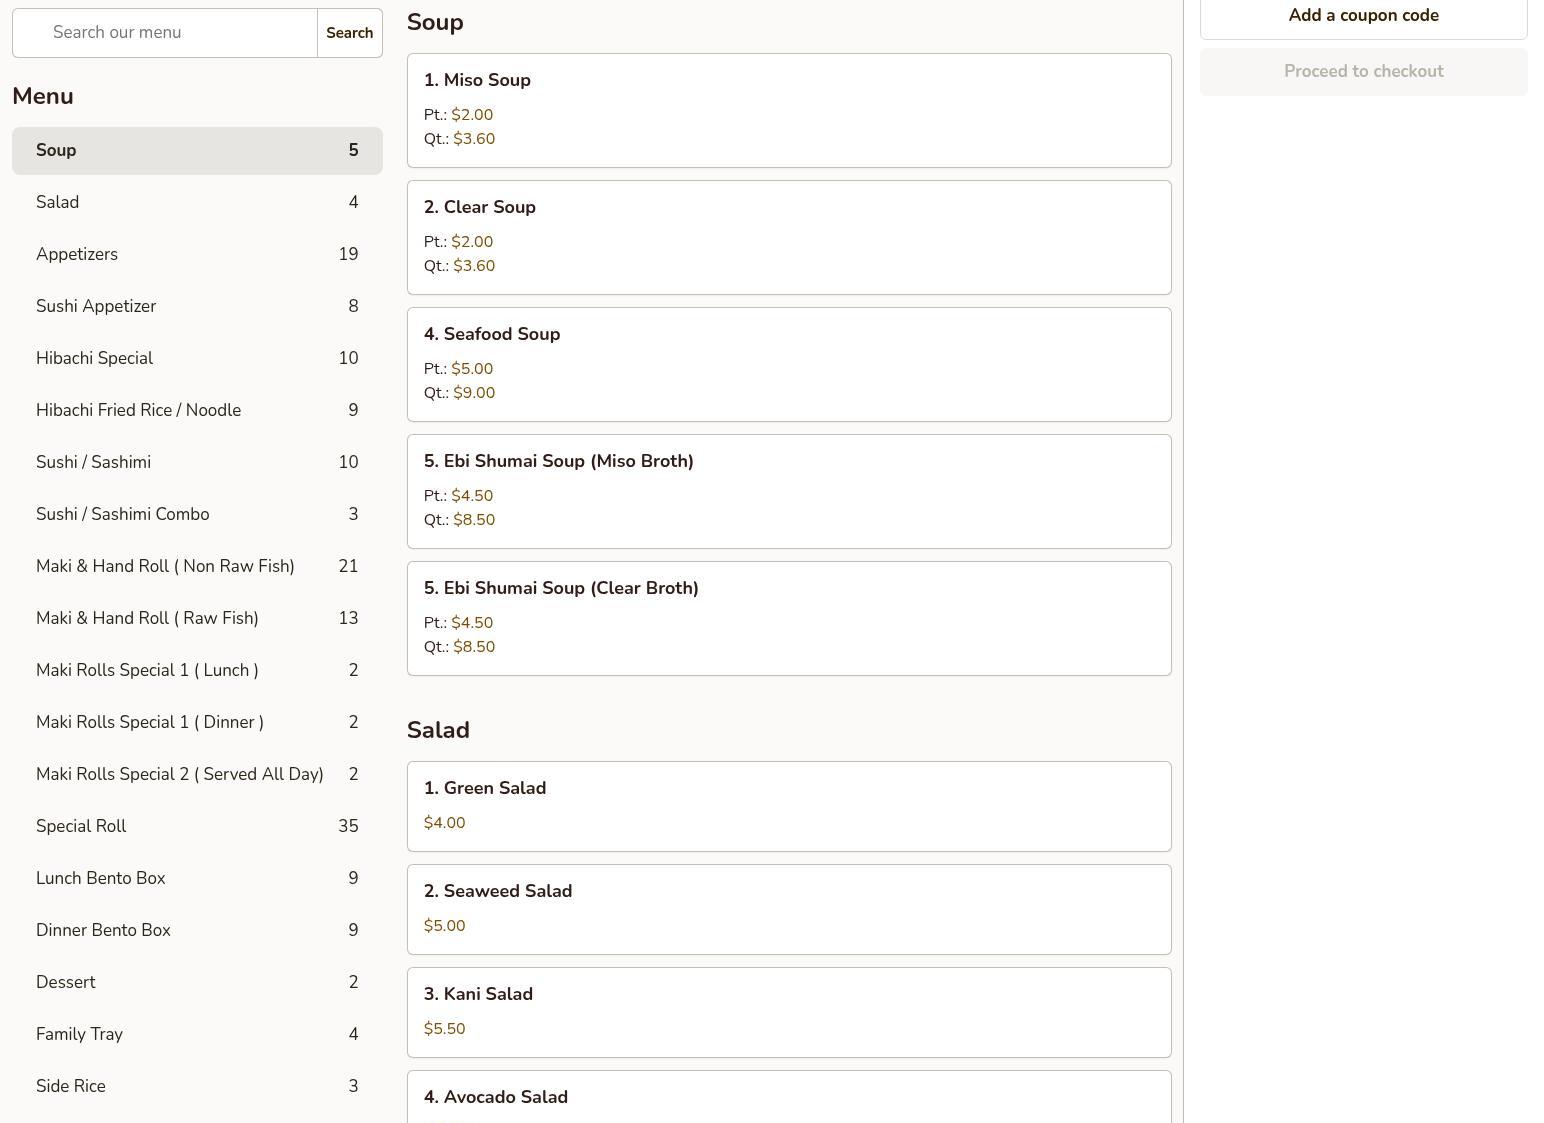Open the Salad category in the sidebar
This screenshot has width=1544, height=1123.
pyautogui.click(x=197, y=203)
